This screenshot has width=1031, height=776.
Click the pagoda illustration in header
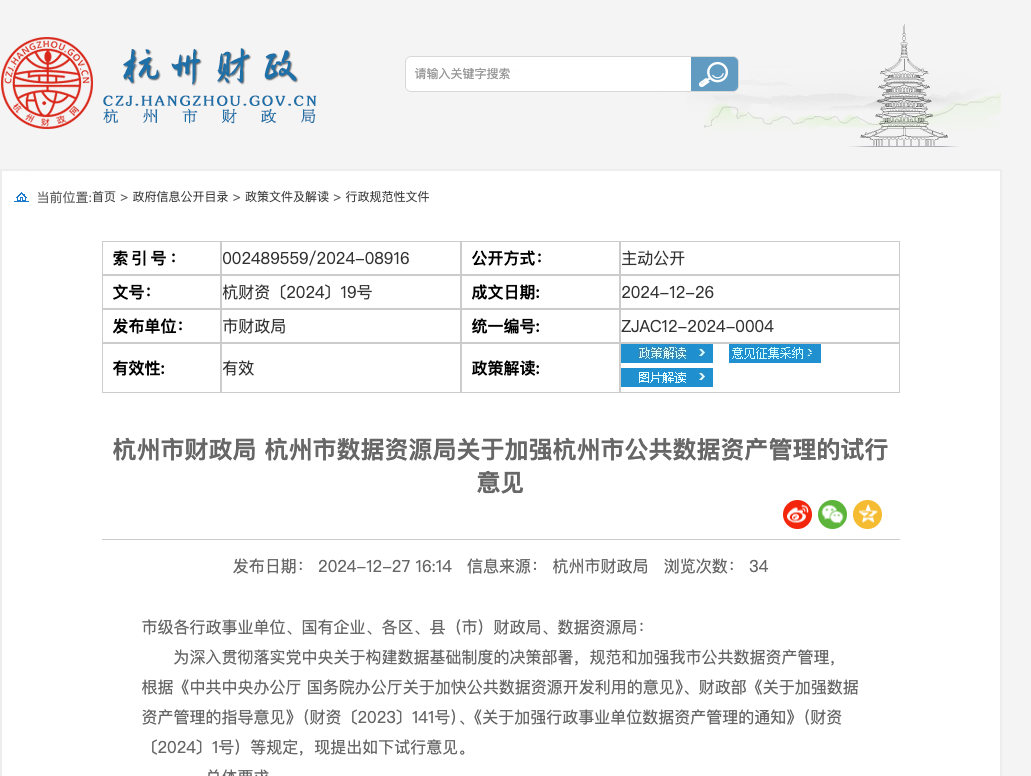903,86
